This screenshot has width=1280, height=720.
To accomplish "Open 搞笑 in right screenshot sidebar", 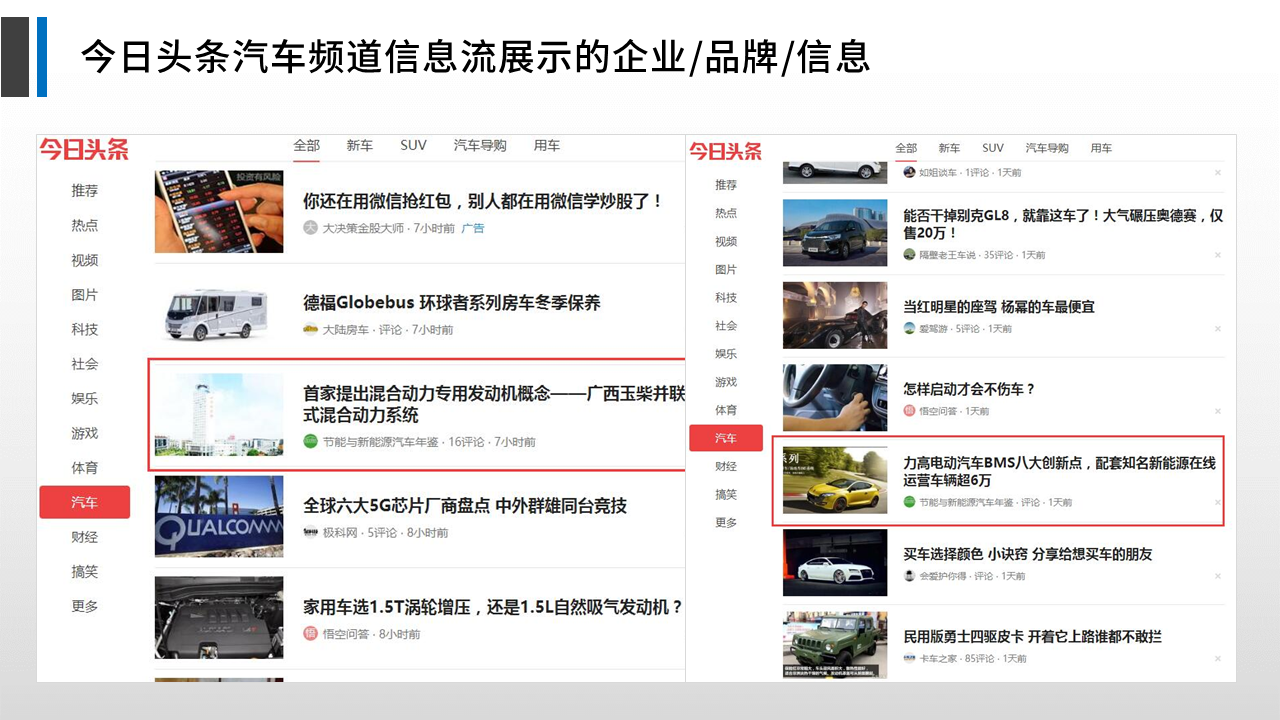I will pos(726,494).
